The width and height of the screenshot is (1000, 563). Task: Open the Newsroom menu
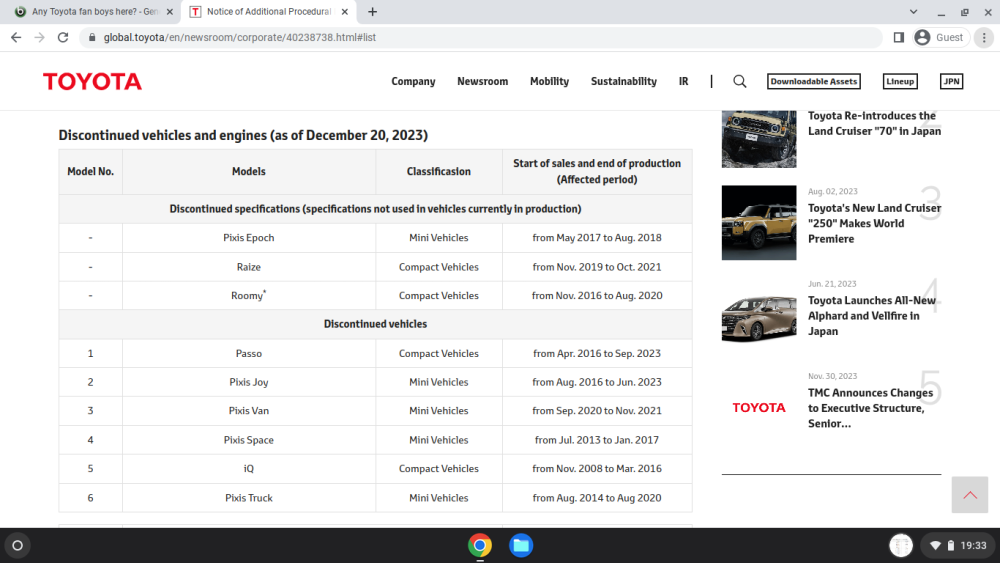pos(482,81)
